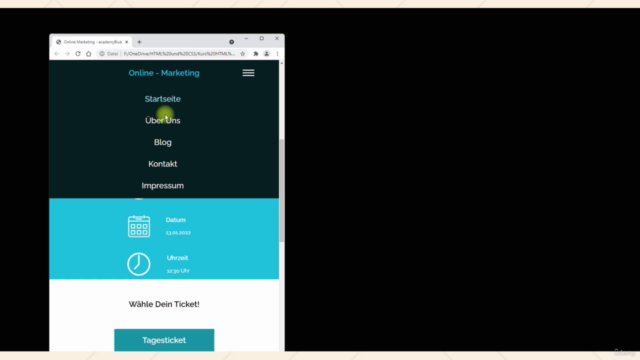Click the Uhrzeit label text

pyautogui.click(x=178, y=258)
